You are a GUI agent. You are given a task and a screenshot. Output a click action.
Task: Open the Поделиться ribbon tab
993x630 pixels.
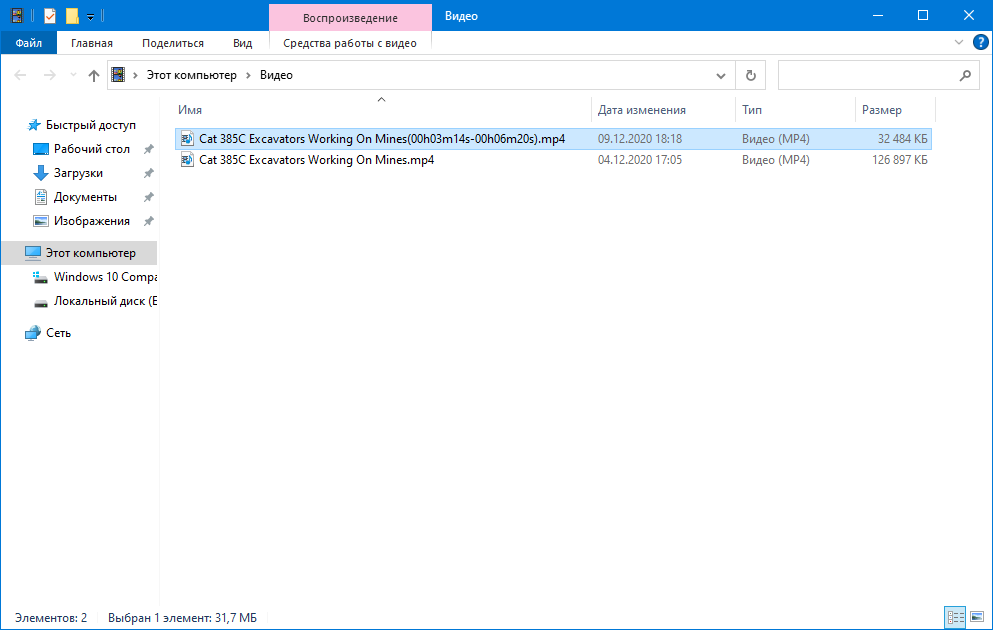point(173,43)
